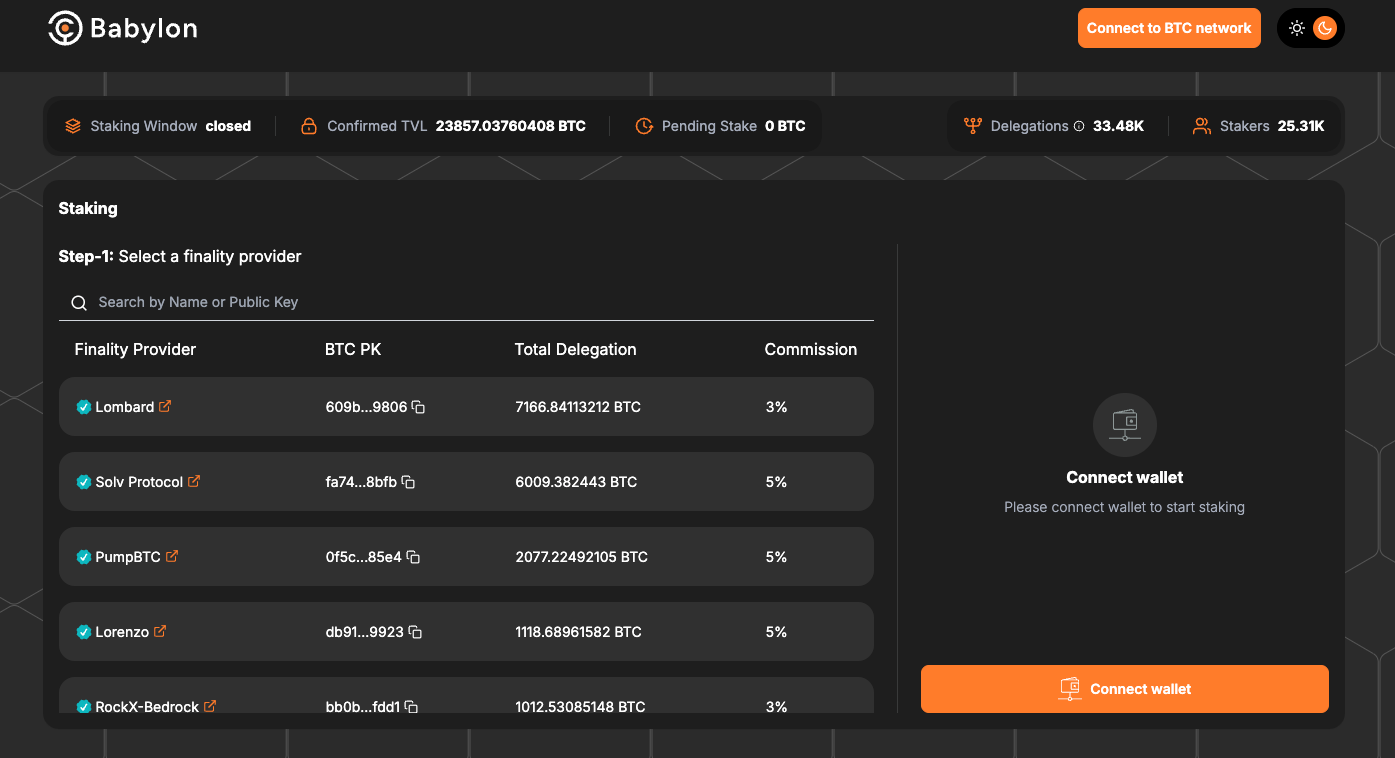This screenshot has height=758, width=1395.
Task: Open RockX-Bedrock external link icon
Action: pos(210,706)
